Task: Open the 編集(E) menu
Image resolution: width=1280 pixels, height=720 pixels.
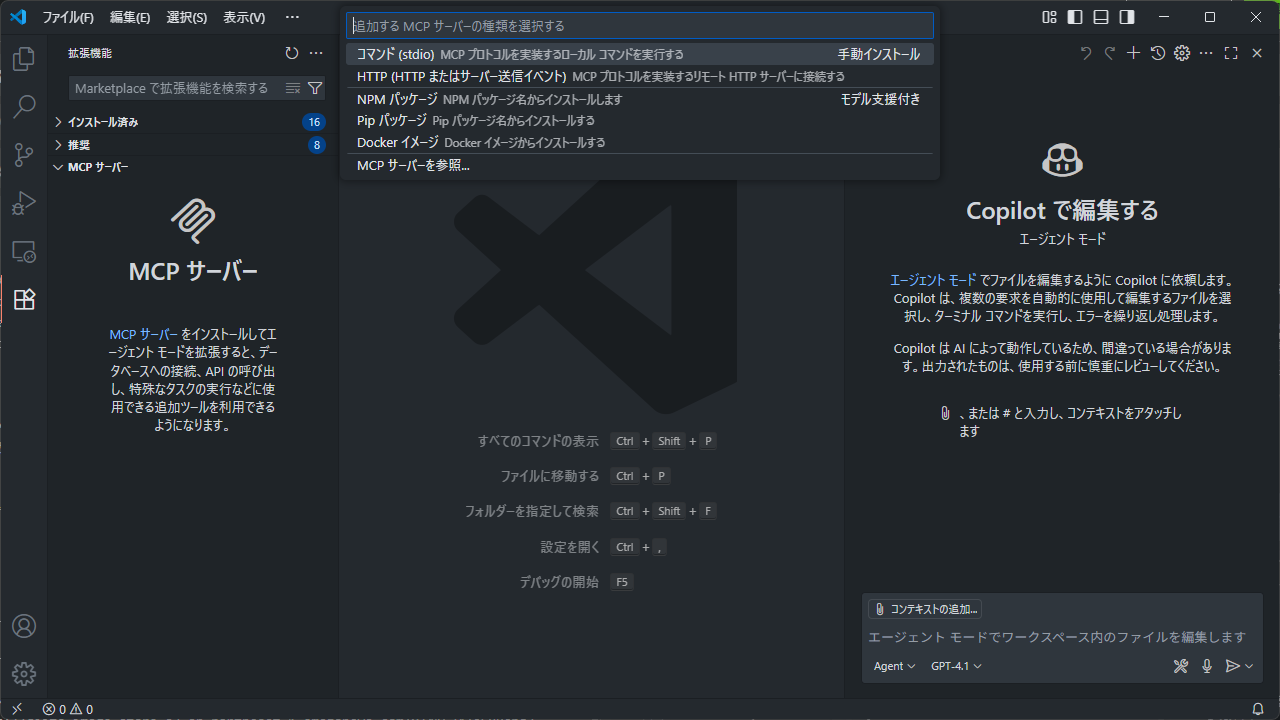Action: point(130,17)
